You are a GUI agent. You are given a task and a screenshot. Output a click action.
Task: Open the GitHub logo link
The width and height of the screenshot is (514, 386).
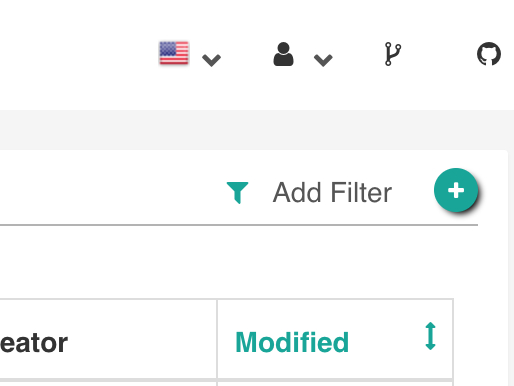point(489,54)
